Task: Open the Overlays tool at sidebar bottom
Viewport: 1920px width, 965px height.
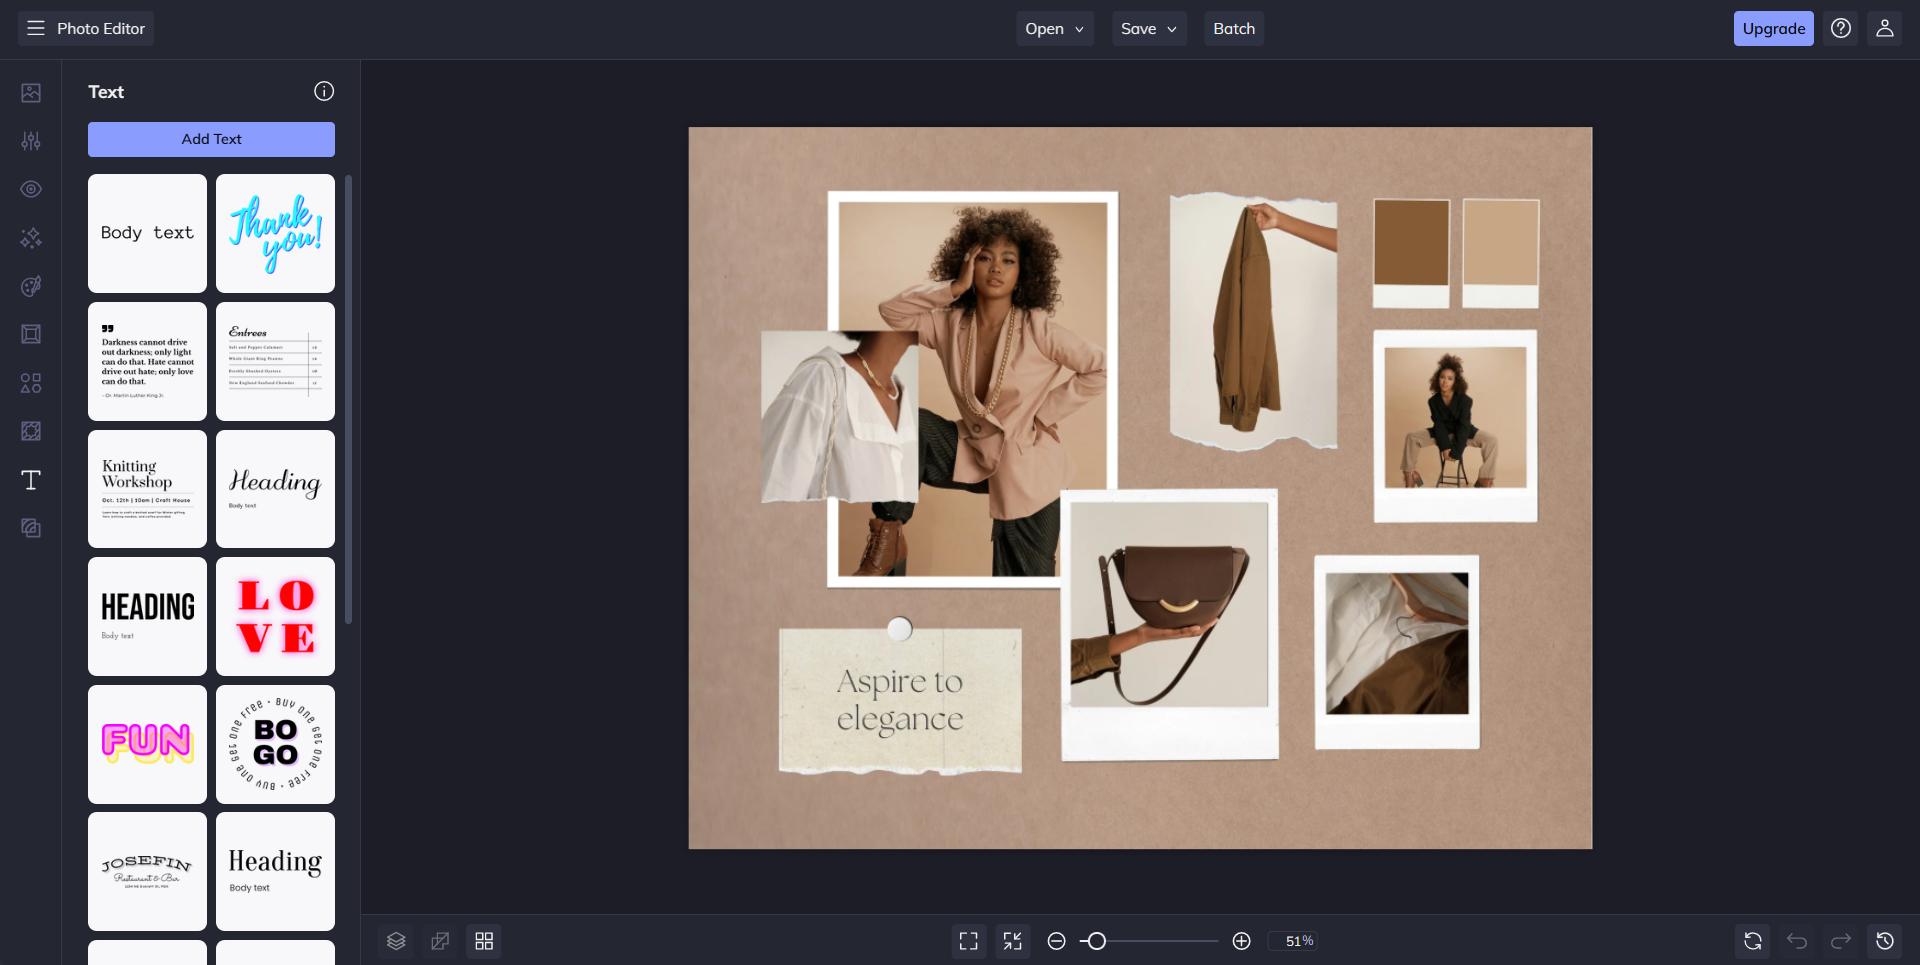Action: pyautogui.click(x=31, y=528)
